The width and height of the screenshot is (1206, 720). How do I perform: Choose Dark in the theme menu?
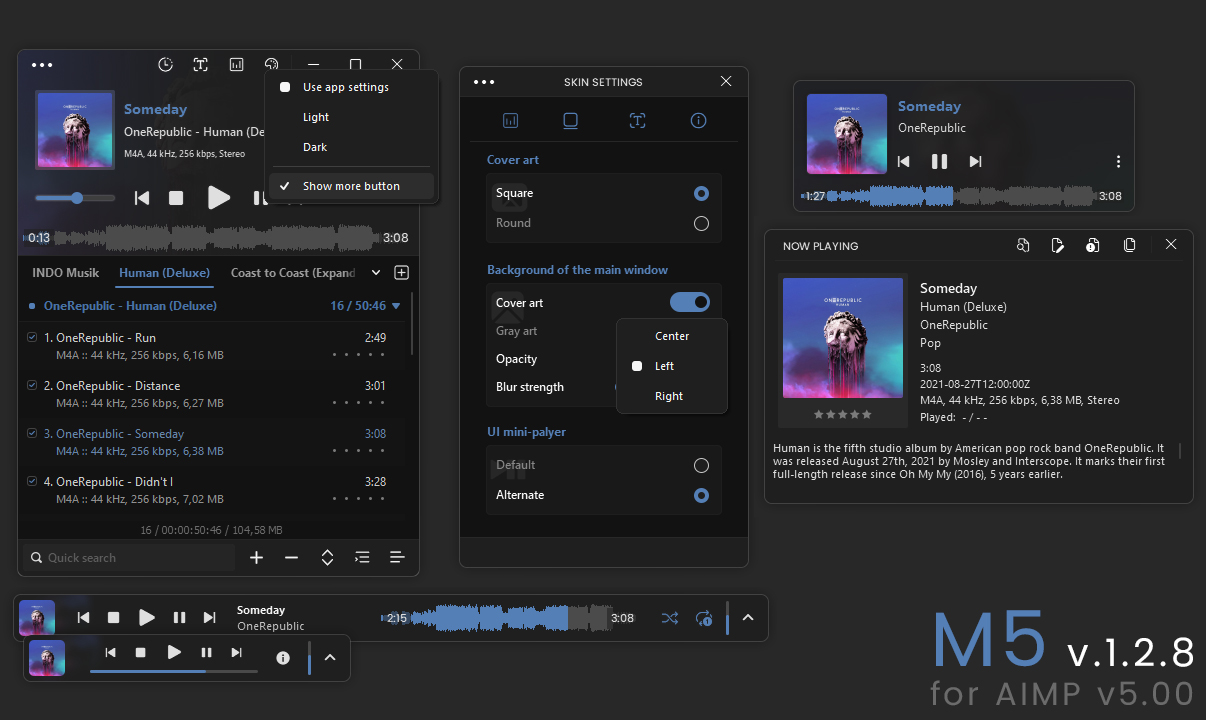[352, 147]
